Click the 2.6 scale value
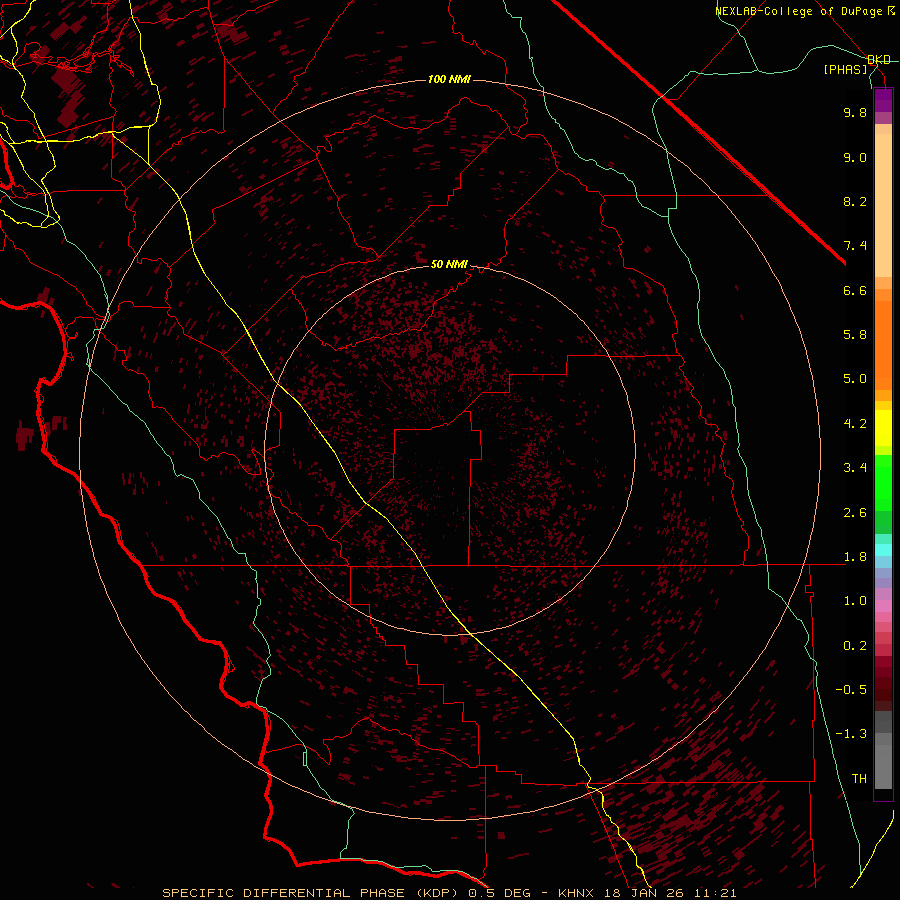Screen dimensions: 900x900 pos(855,513)
